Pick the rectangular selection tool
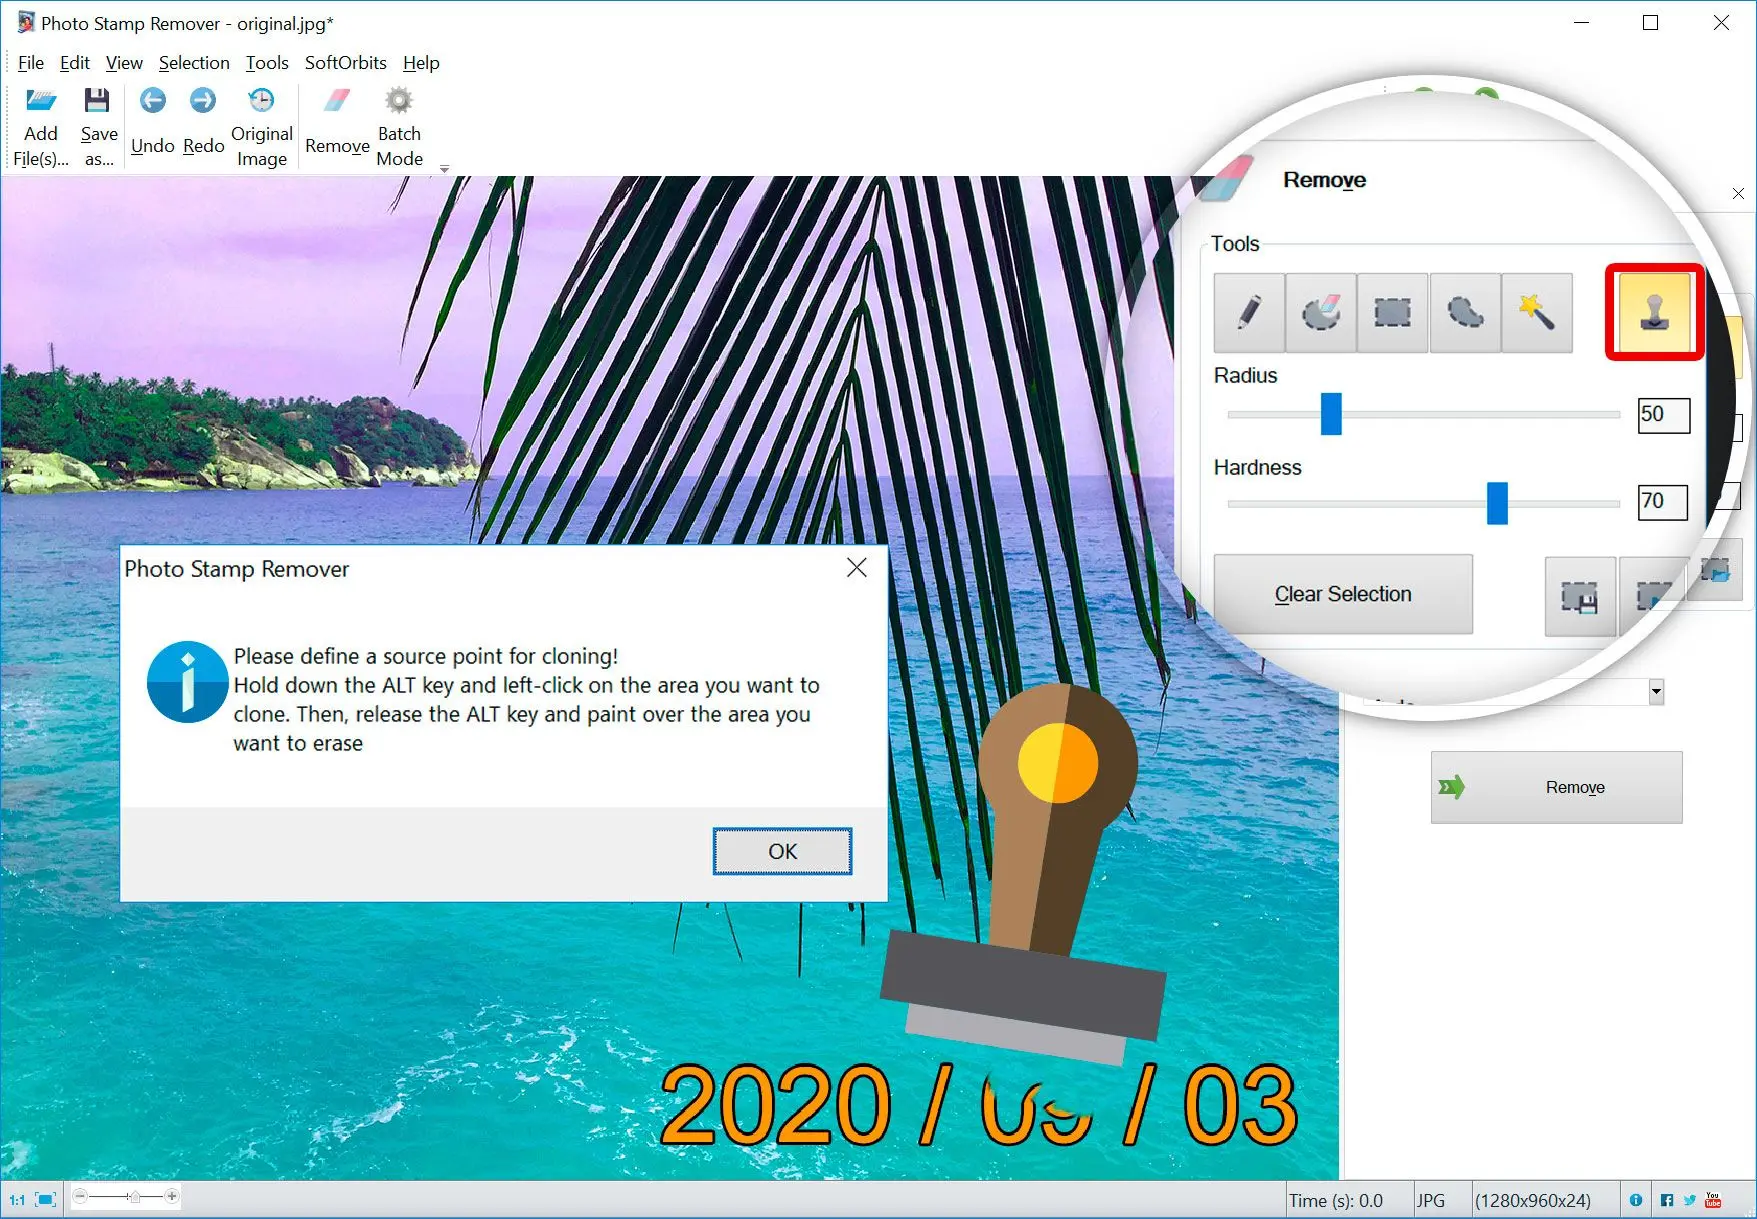The height and width of the screenshot is (1219, 1757). tap(1392, 313)
